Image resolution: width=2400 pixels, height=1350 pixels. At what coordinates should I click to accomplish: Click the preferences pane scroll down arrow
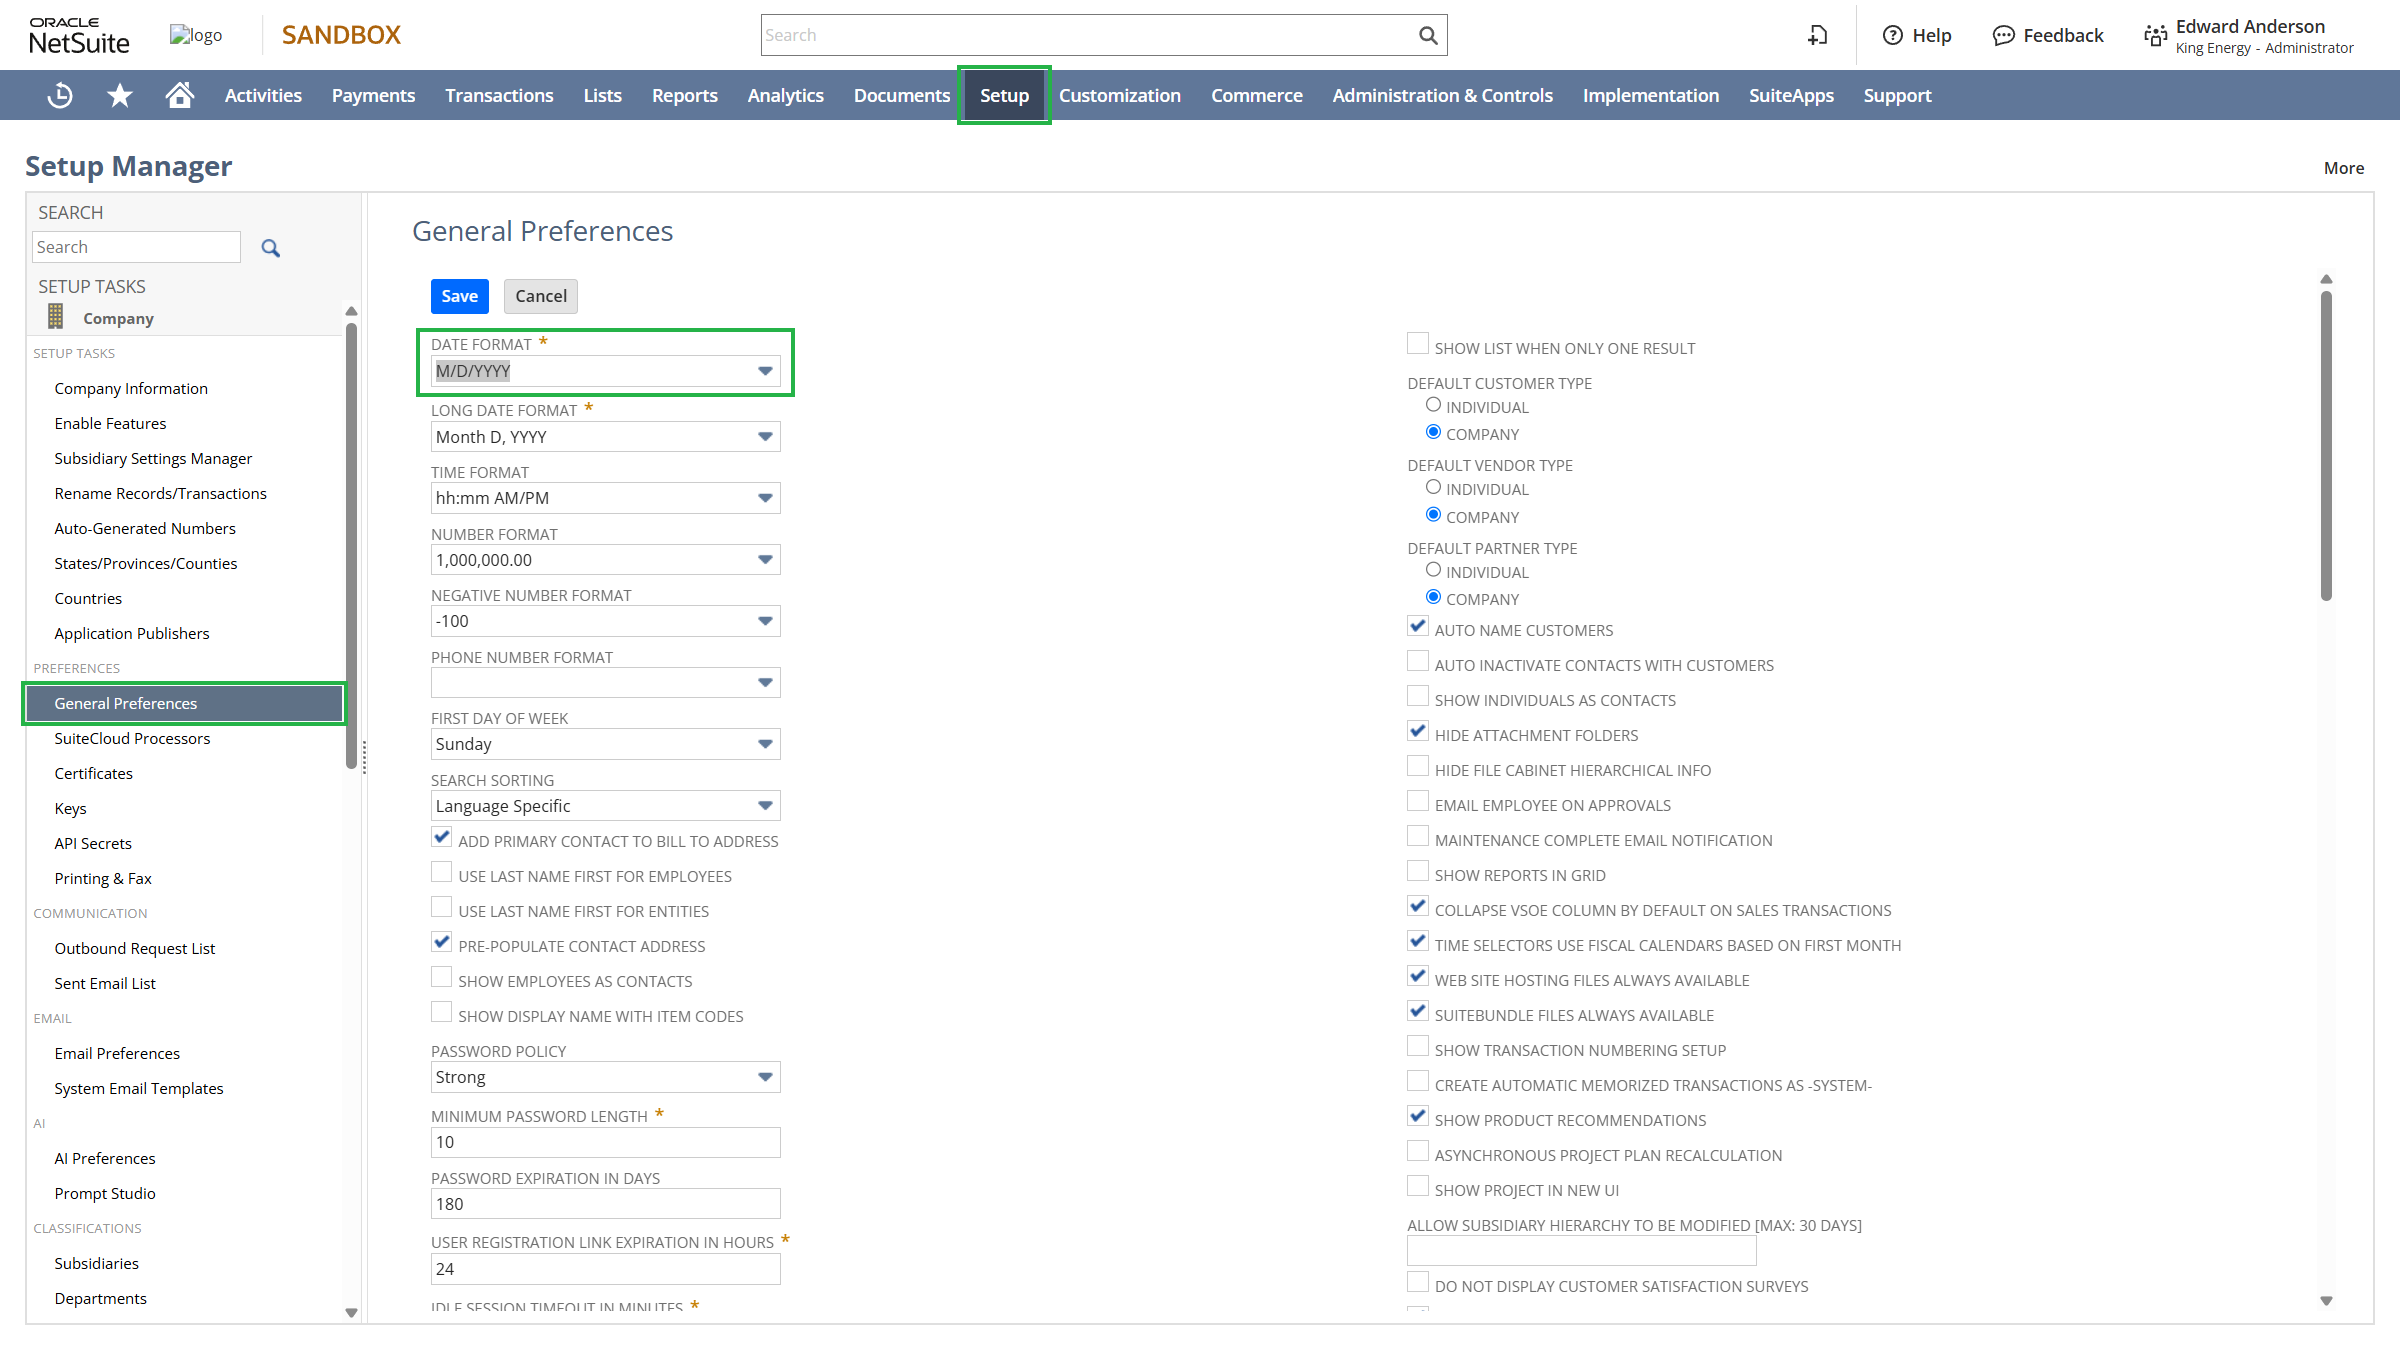coord(2326,1301)
